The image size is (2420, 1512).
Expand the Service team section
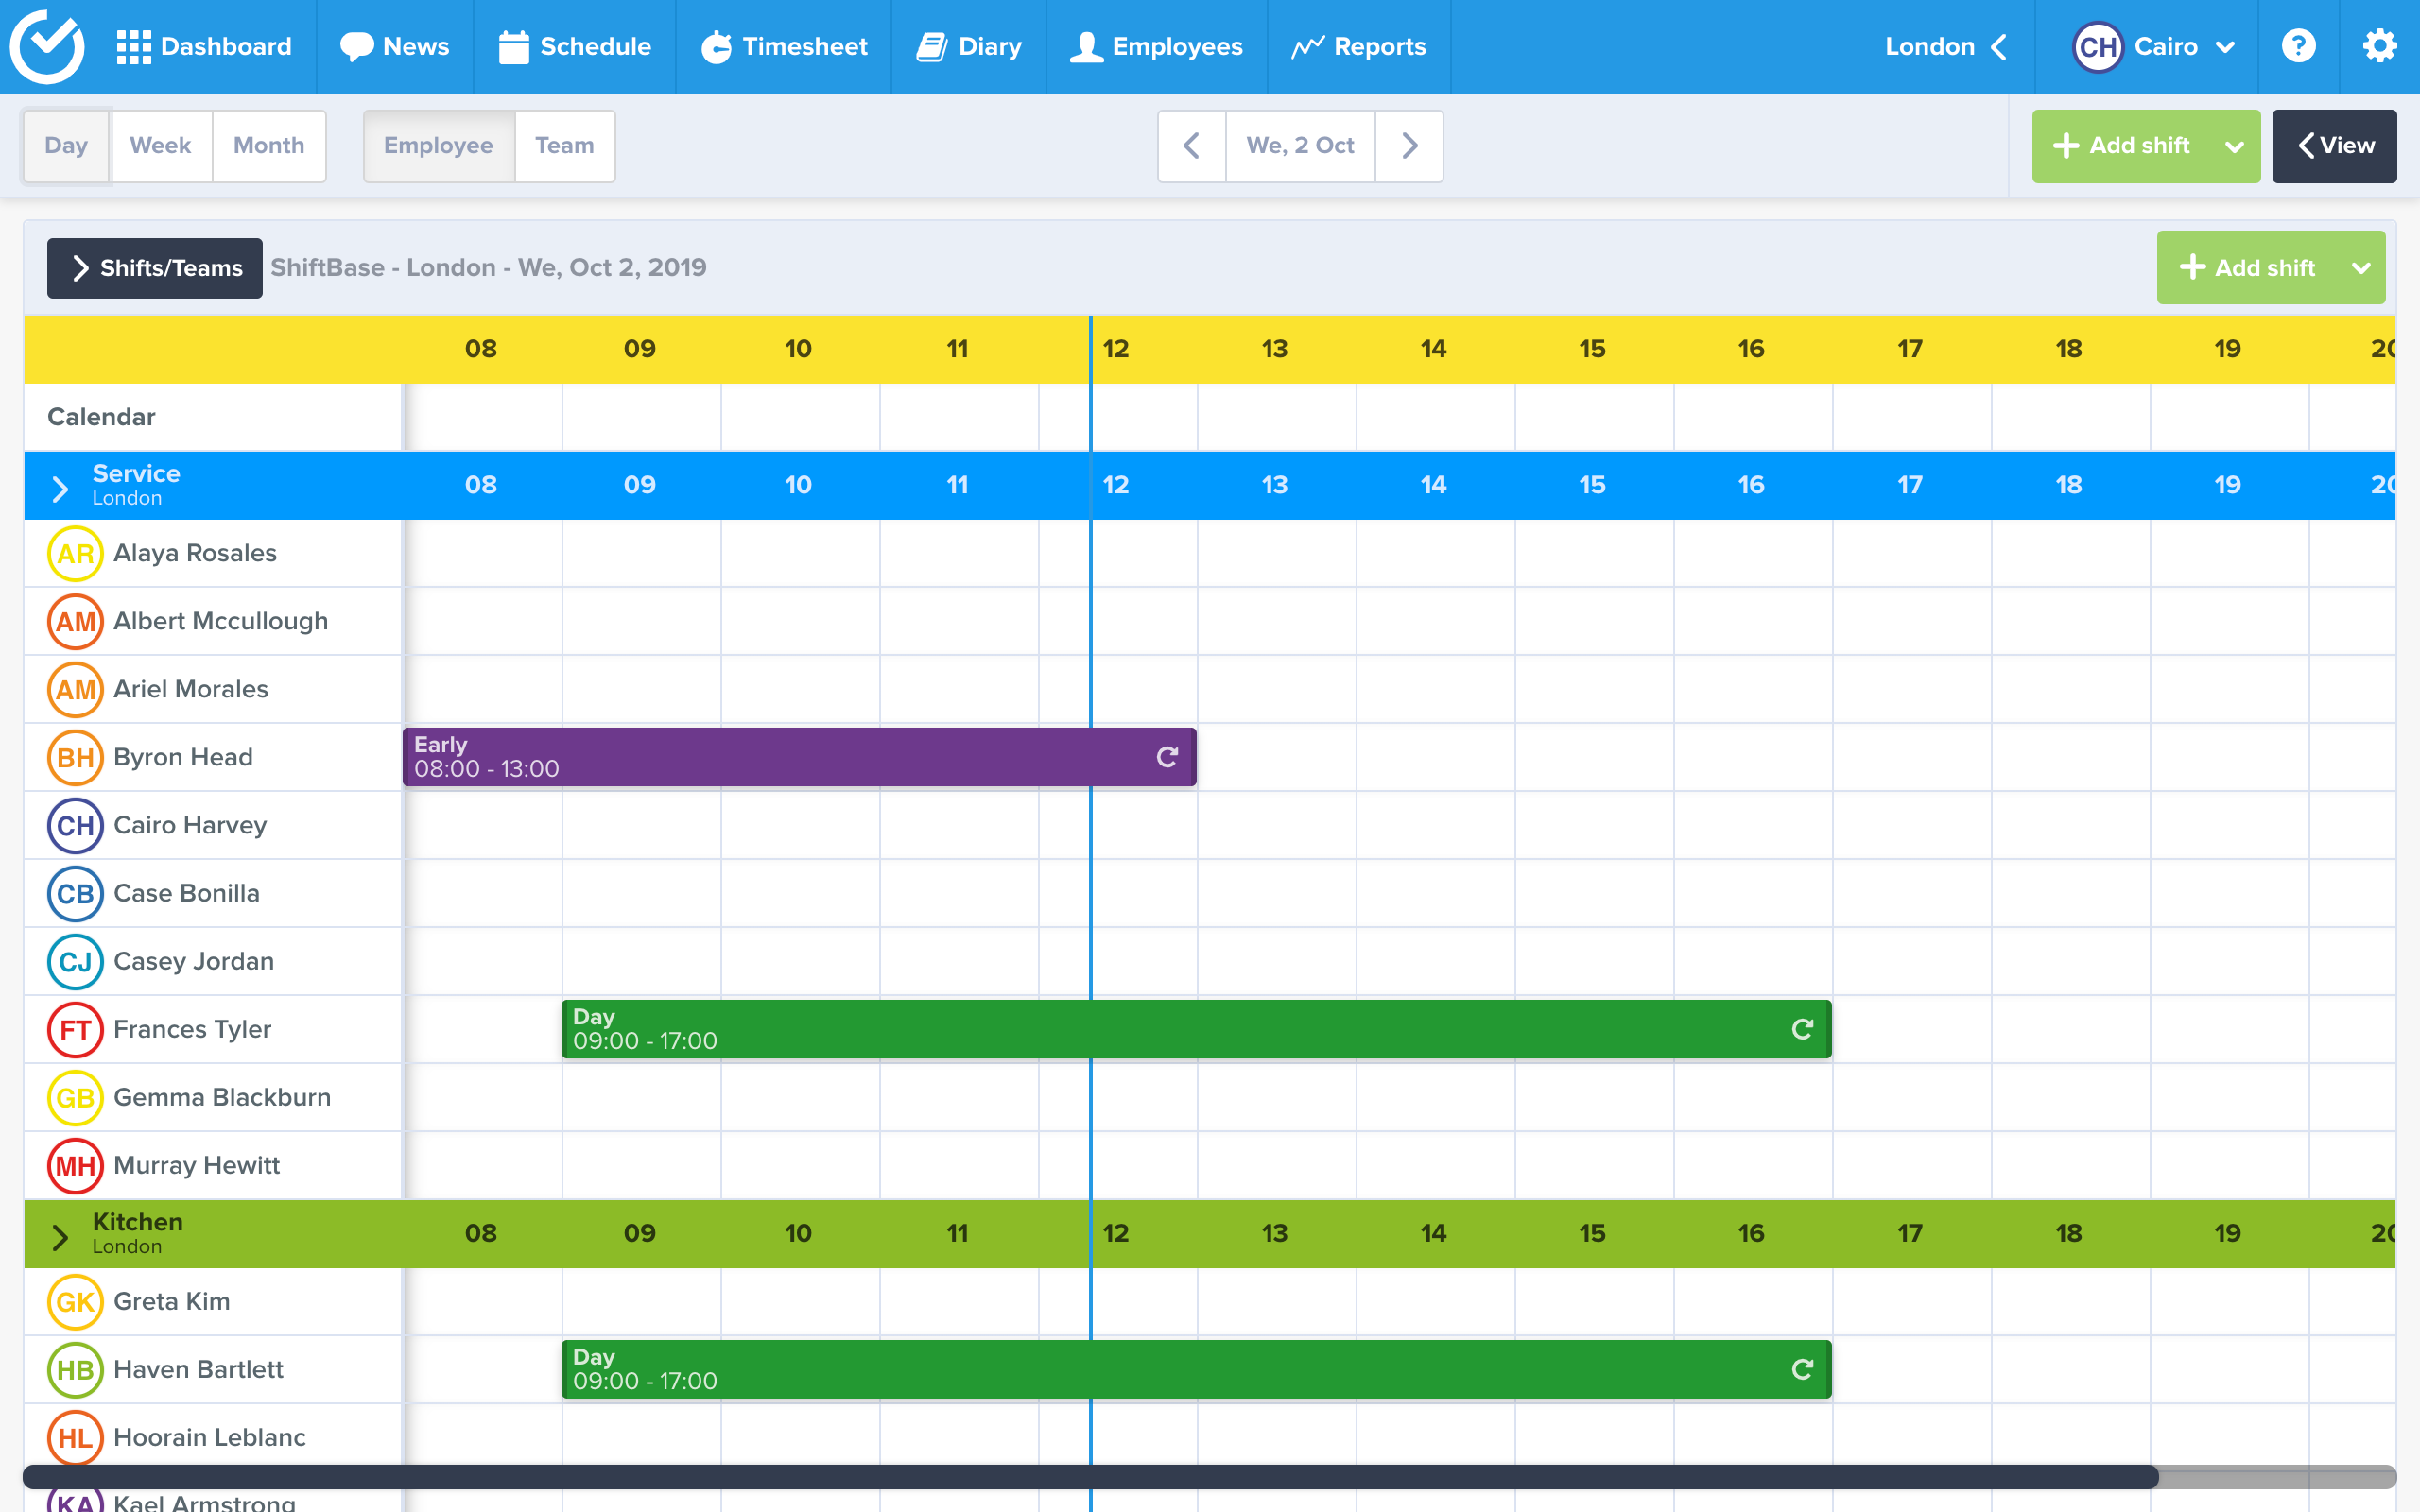click(x=60, y=487)
